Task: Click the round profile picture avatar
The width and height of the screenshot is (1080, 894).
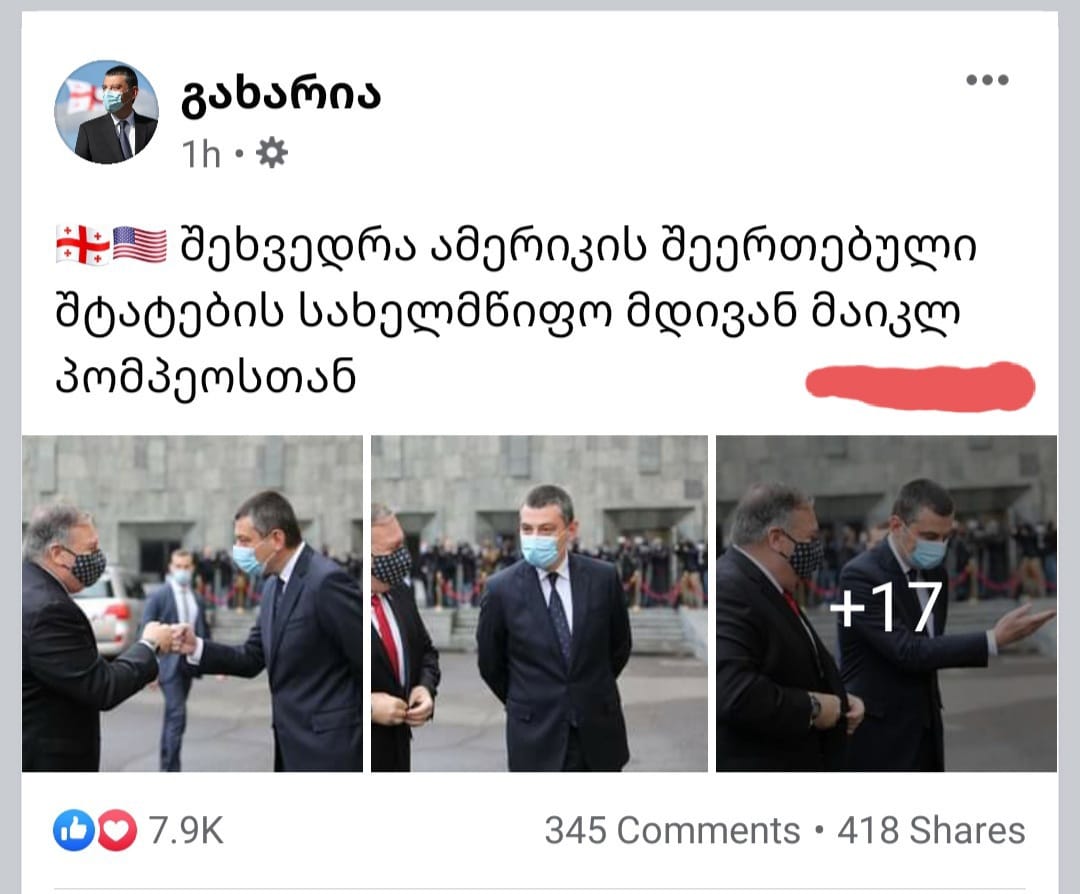Action: (x=107, y=112)
